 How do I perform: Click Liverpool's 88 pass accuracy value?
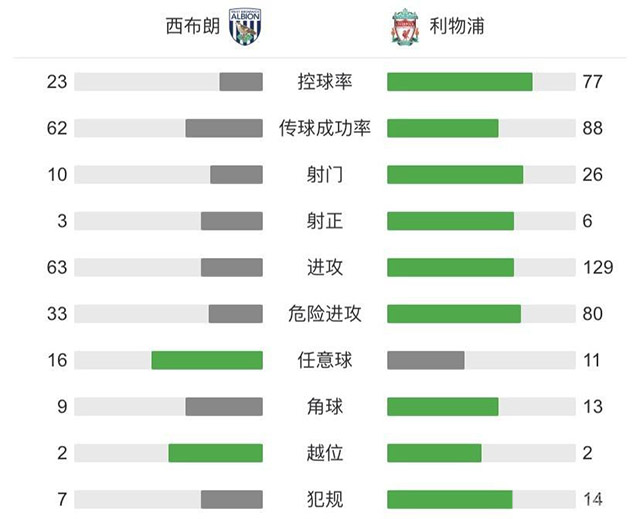pos(592,128)
